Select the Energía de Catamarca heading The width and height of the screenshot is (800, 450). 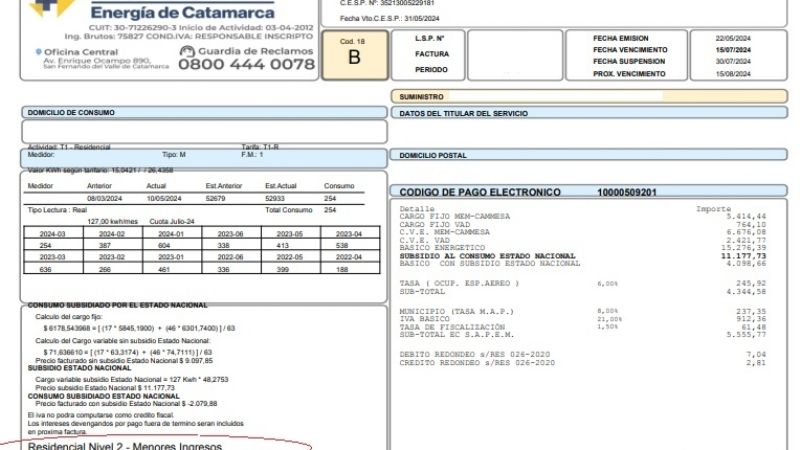pos(182,11)
